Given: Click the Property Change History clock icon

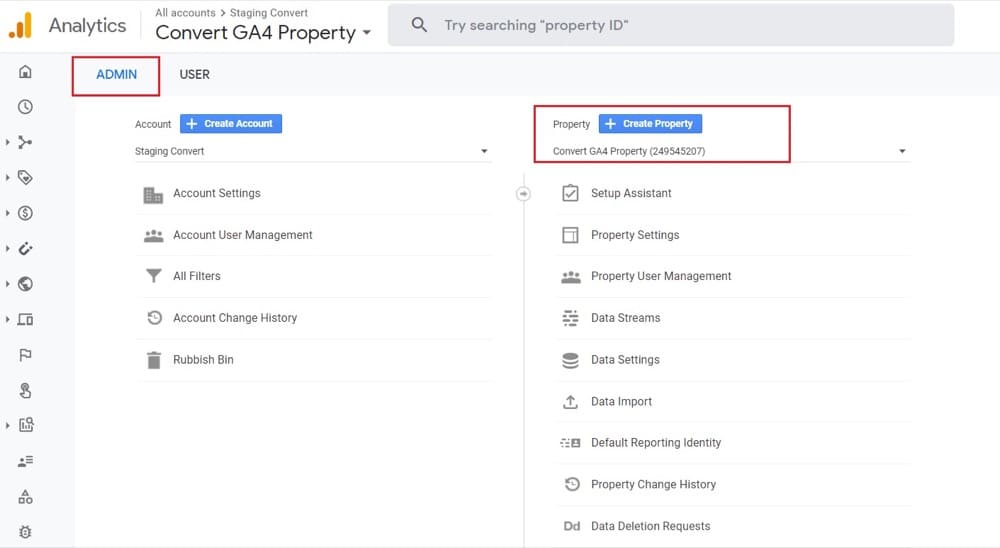Looking at the screenshot, I should 571,484.
